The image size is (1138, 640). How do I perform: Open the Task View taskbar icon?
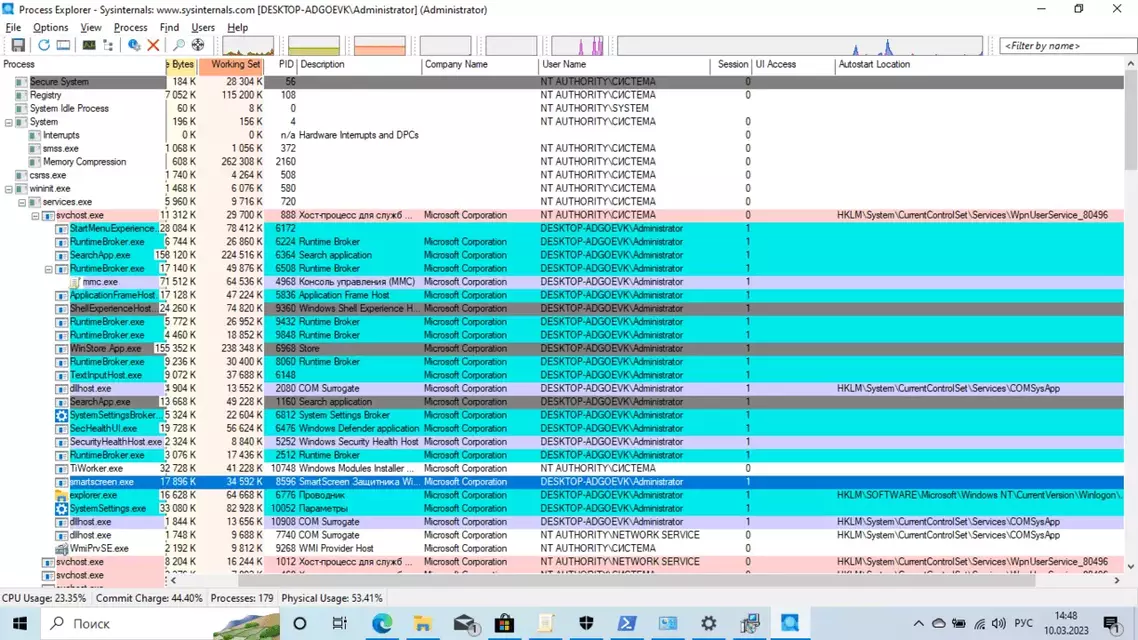(x=340, y=623)
